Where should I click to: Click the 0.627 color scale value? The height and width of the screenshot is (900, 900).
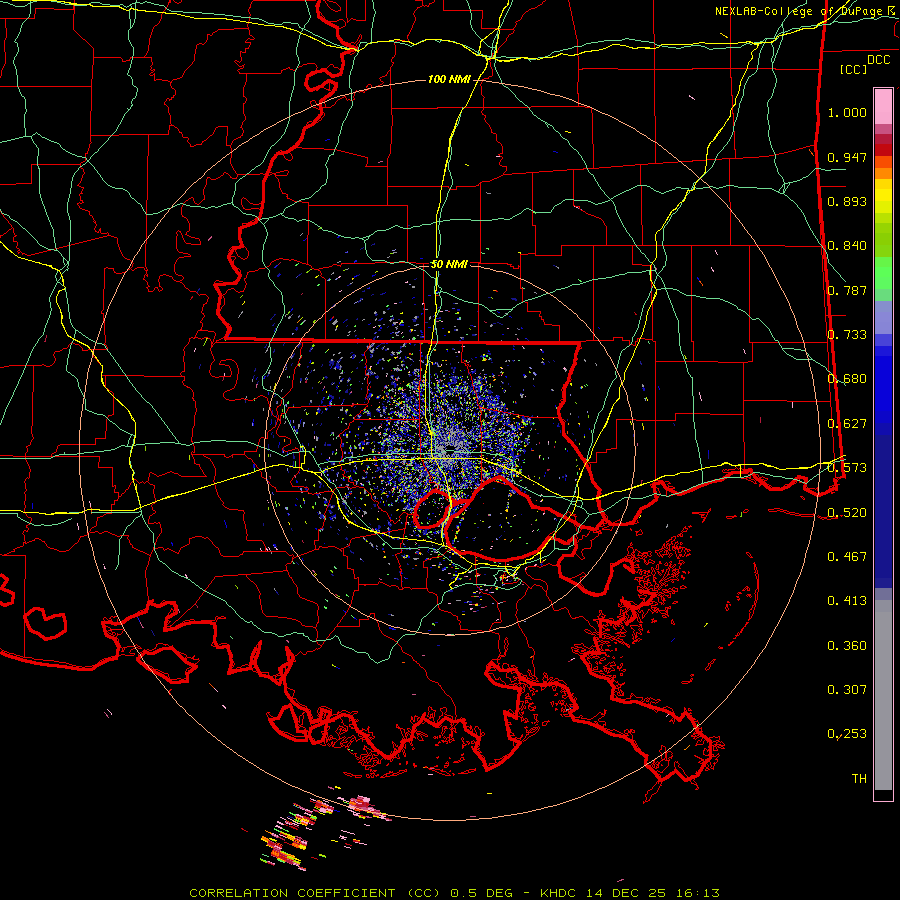(x=847, y=424)
